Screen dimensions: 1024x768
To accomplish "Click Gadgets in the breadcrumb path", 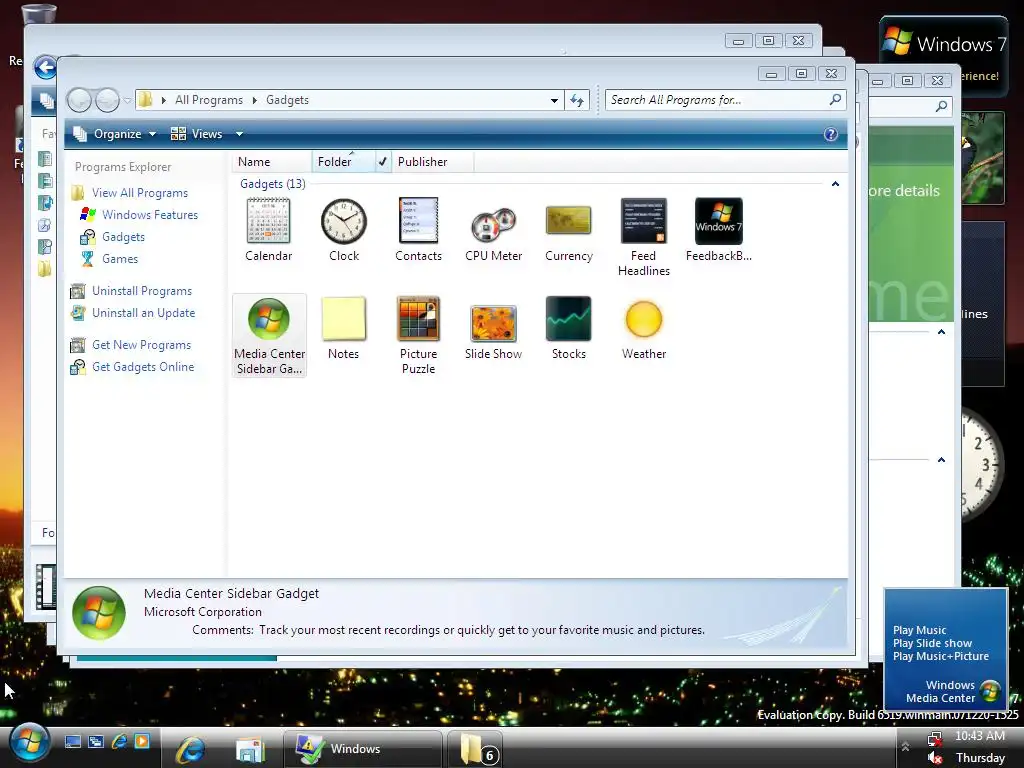I will (x=287, y=100).
